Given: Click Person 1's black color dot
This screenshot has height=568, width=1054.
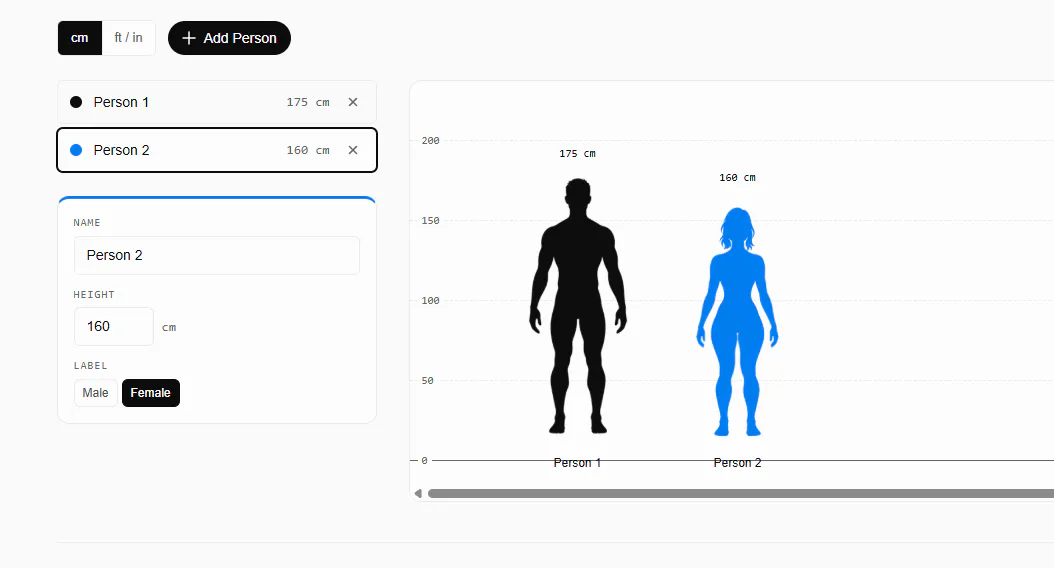Looking at the screenshot, I should (x=76, y=102).
